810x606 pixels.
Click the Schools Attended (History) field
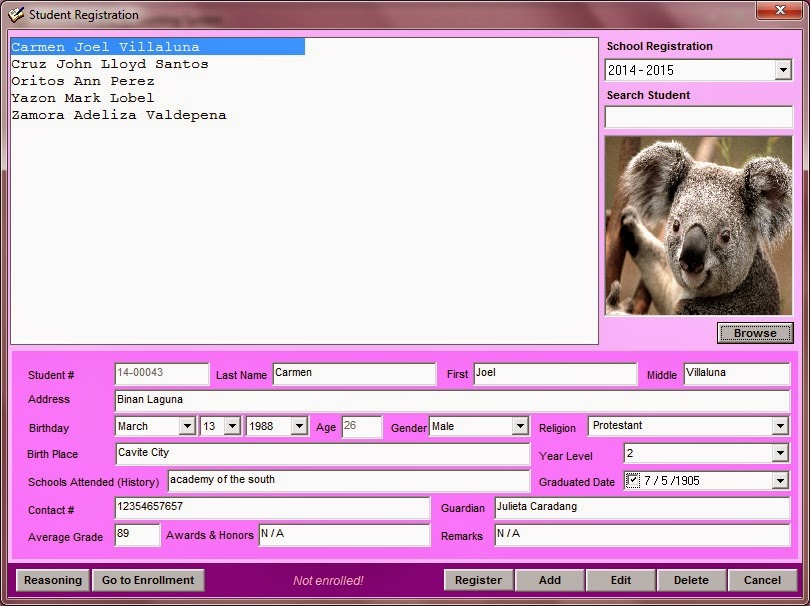coord(349,481)
